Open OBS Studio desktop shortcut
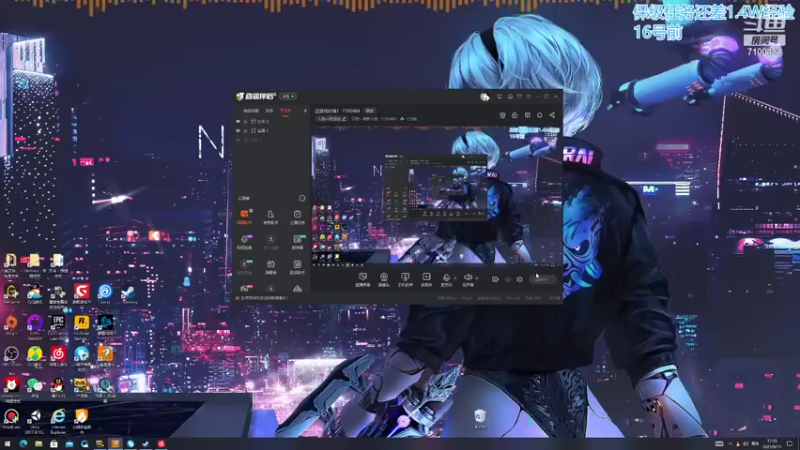Viewport: 800px width, 450px height. point(11,354)
